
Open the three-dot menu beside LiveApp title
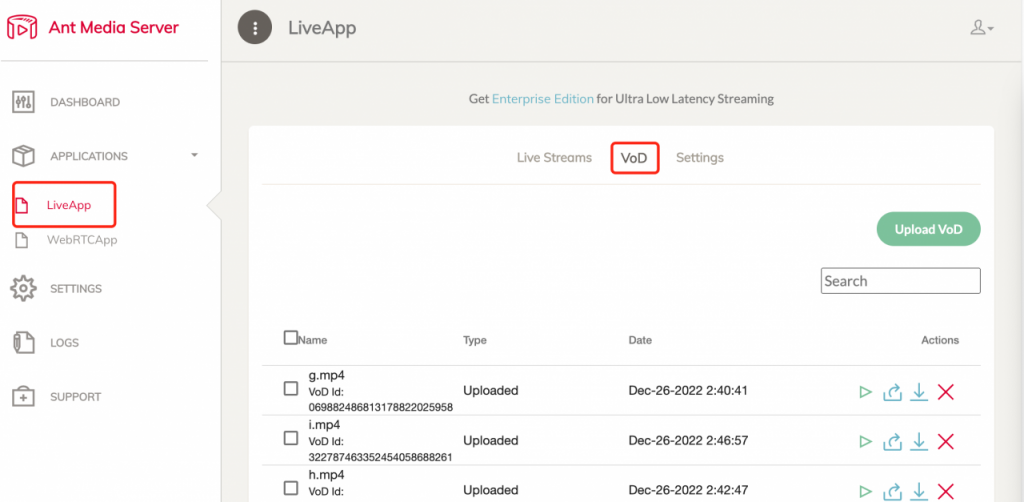pyautogui.click(x=255, y=28)
